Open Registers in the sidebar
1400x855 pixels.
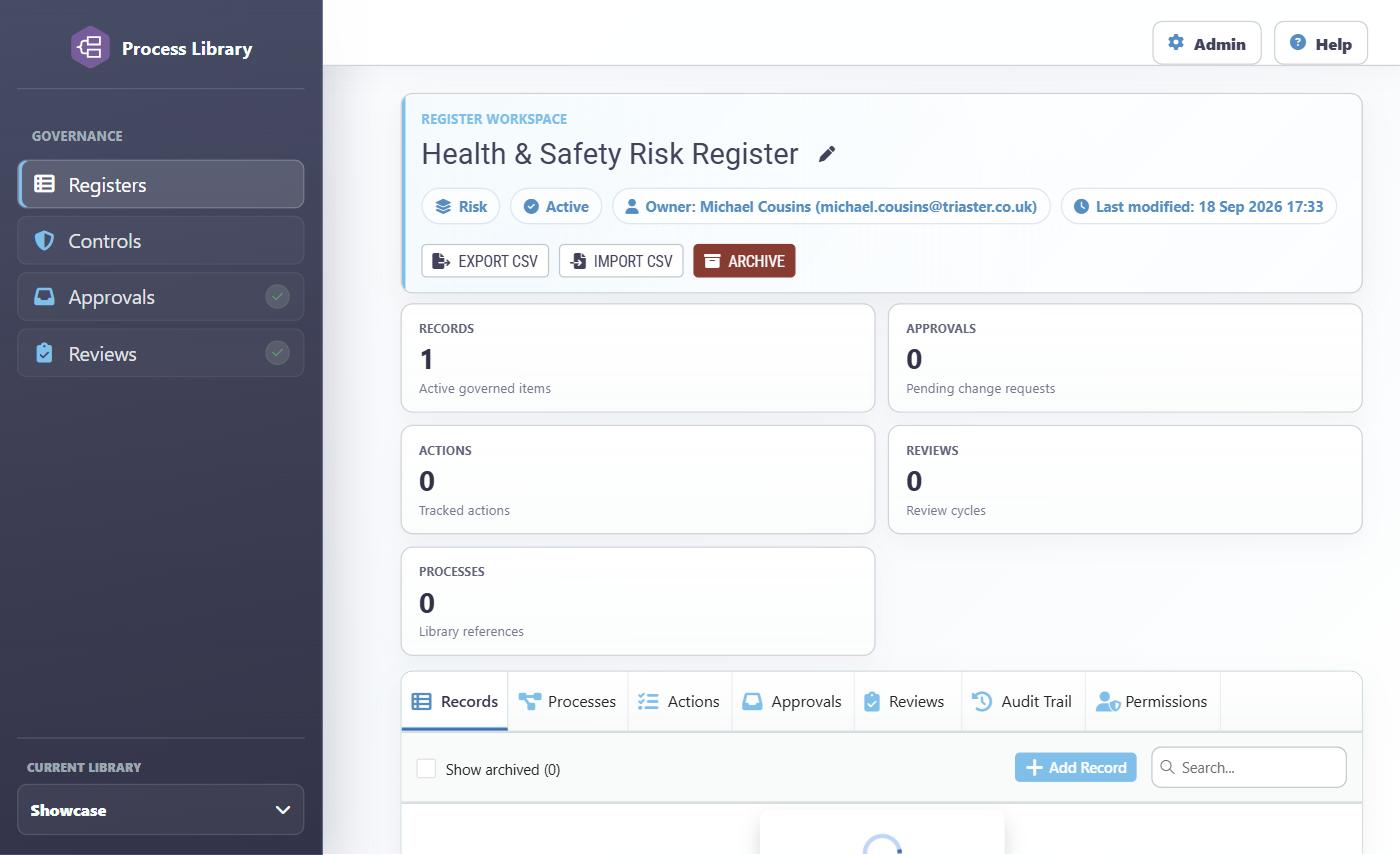(x=161, y=184)
